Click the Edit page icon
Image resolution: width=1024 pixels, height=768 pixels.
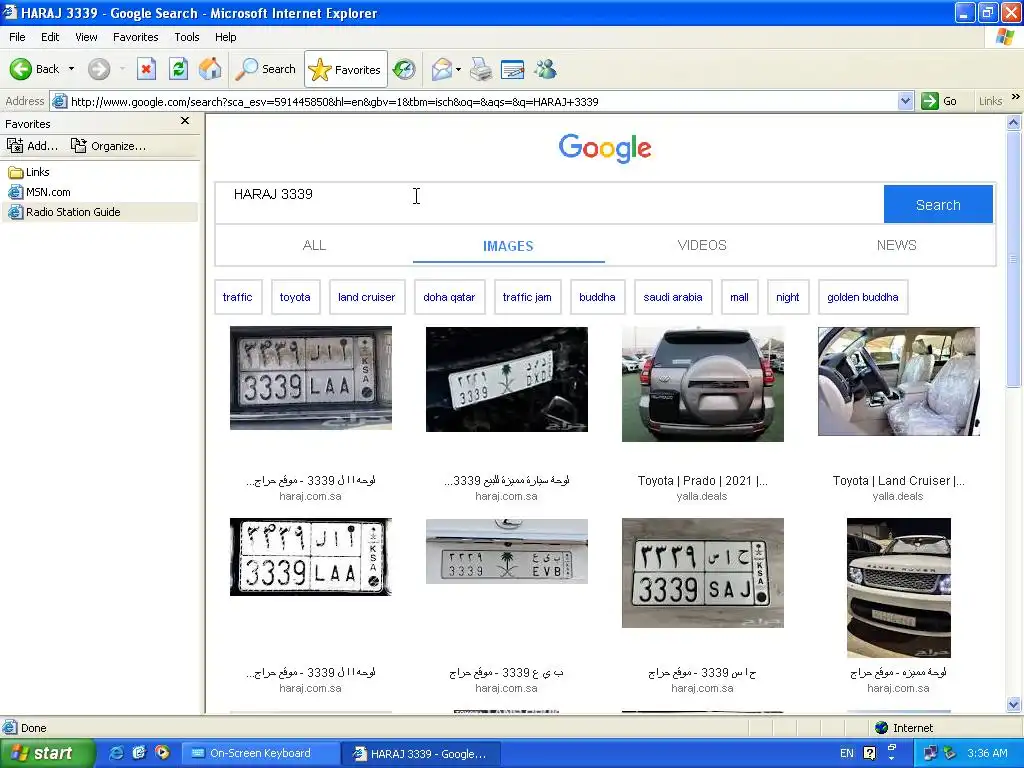coord(513,69)
